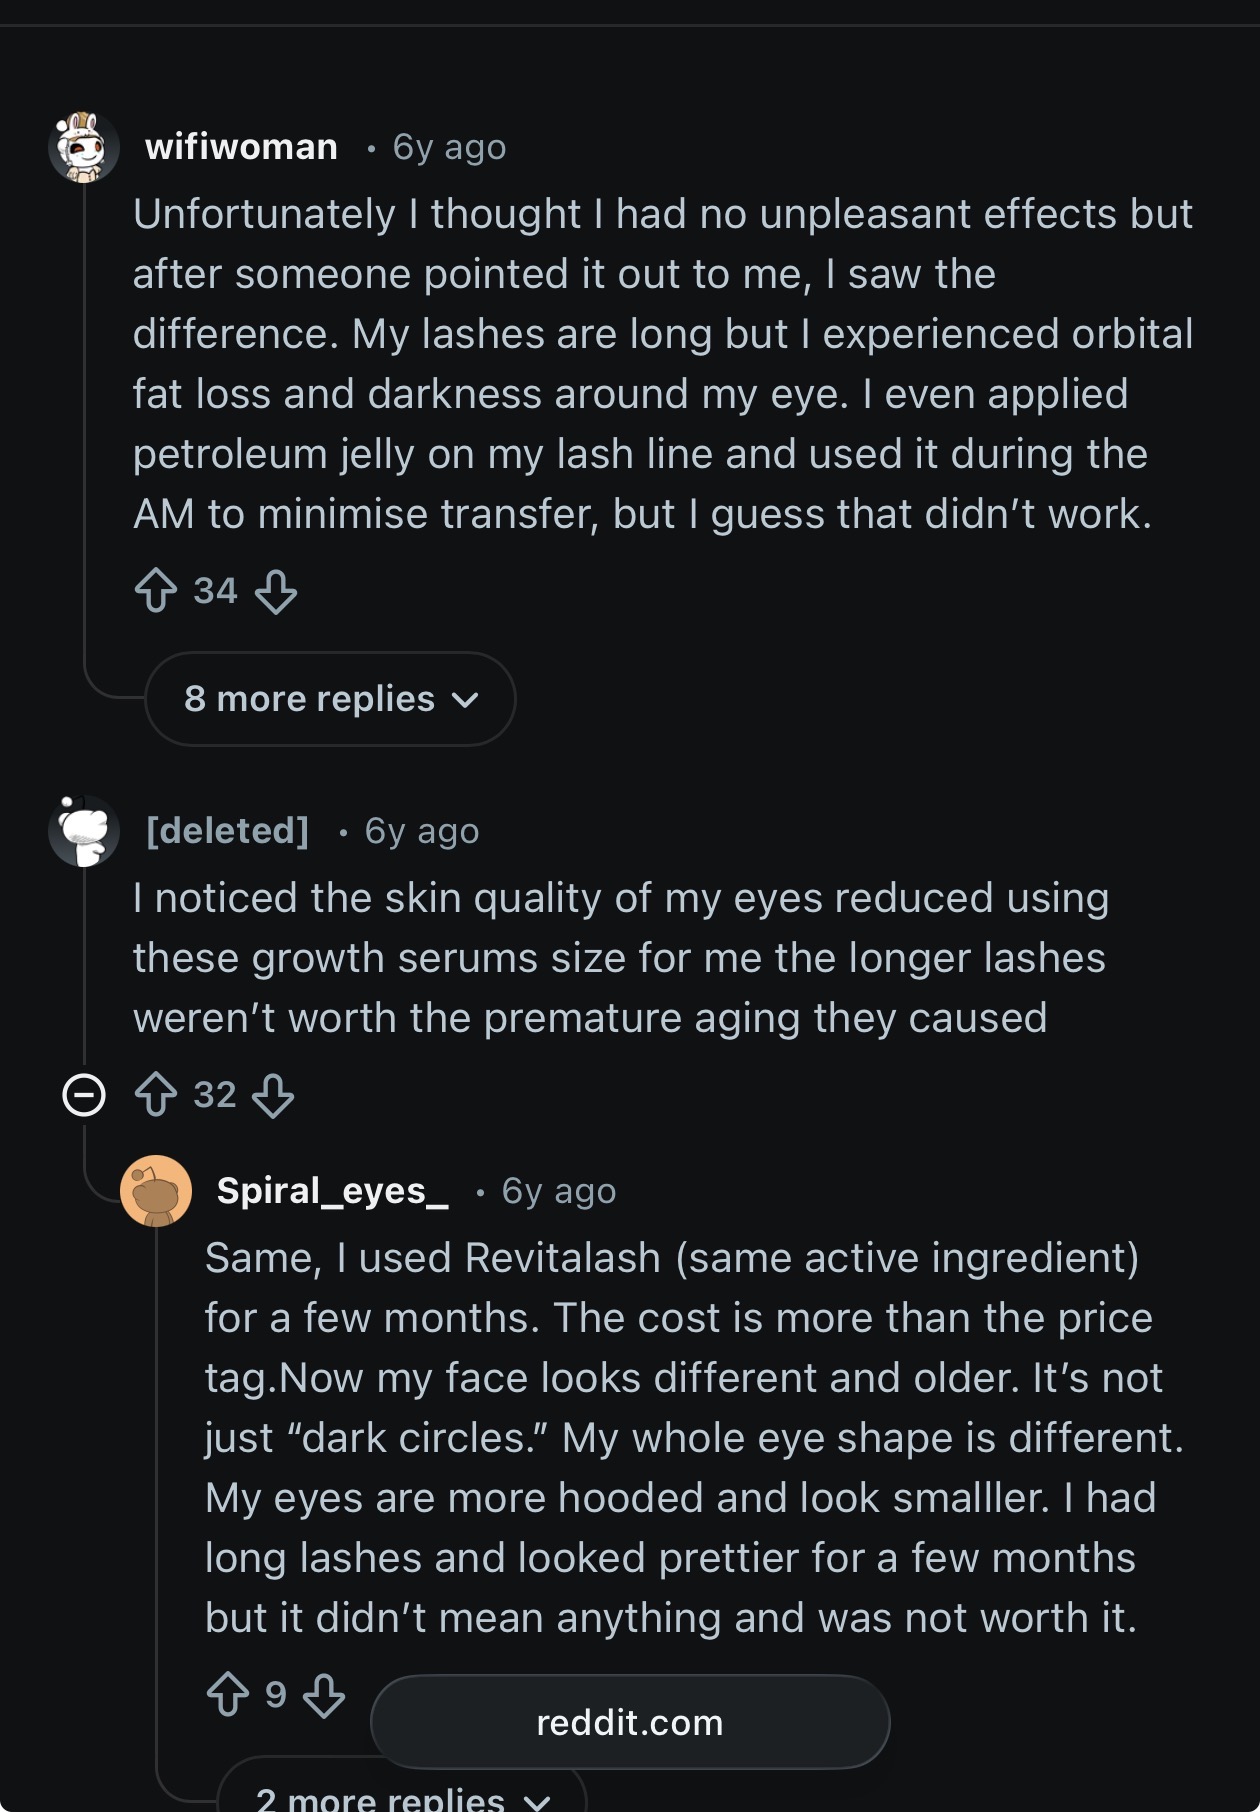Open Spiral_eyes_ profile via username
The image size is (1260, 1812).
(x=332, y=1191)
